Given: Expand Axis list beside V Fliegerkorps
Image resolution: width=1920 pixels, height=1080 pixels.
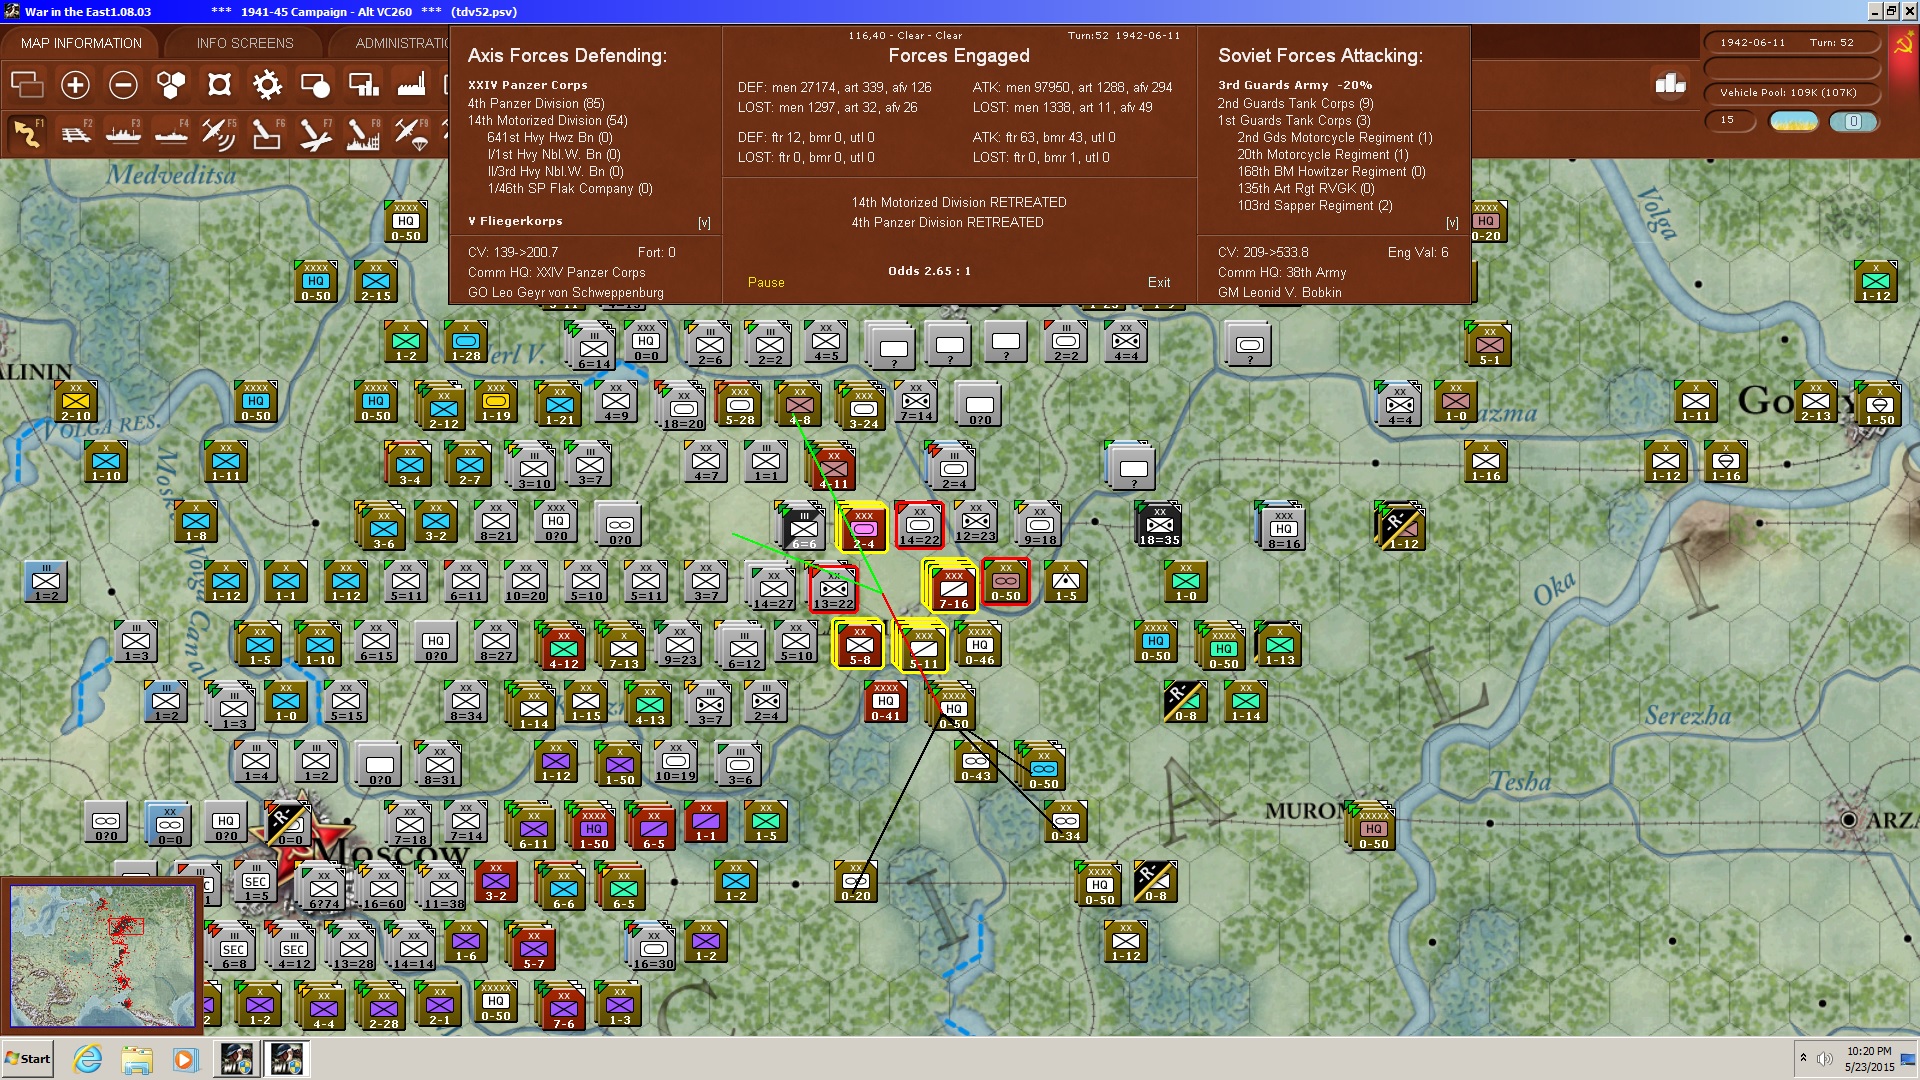Looking at the screenshot, I should tap(704, 223).
